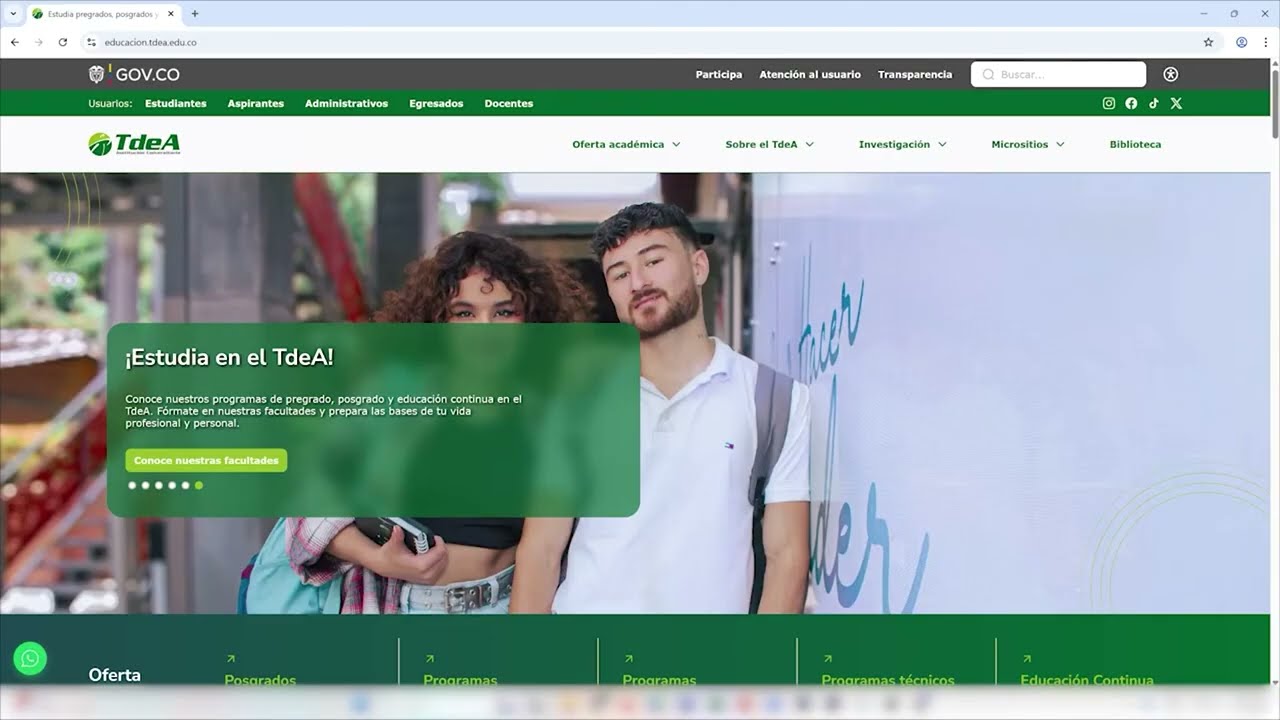1280x720 pixels.
Task: Open the Atención al usuario link
Action: coord(810,74)
